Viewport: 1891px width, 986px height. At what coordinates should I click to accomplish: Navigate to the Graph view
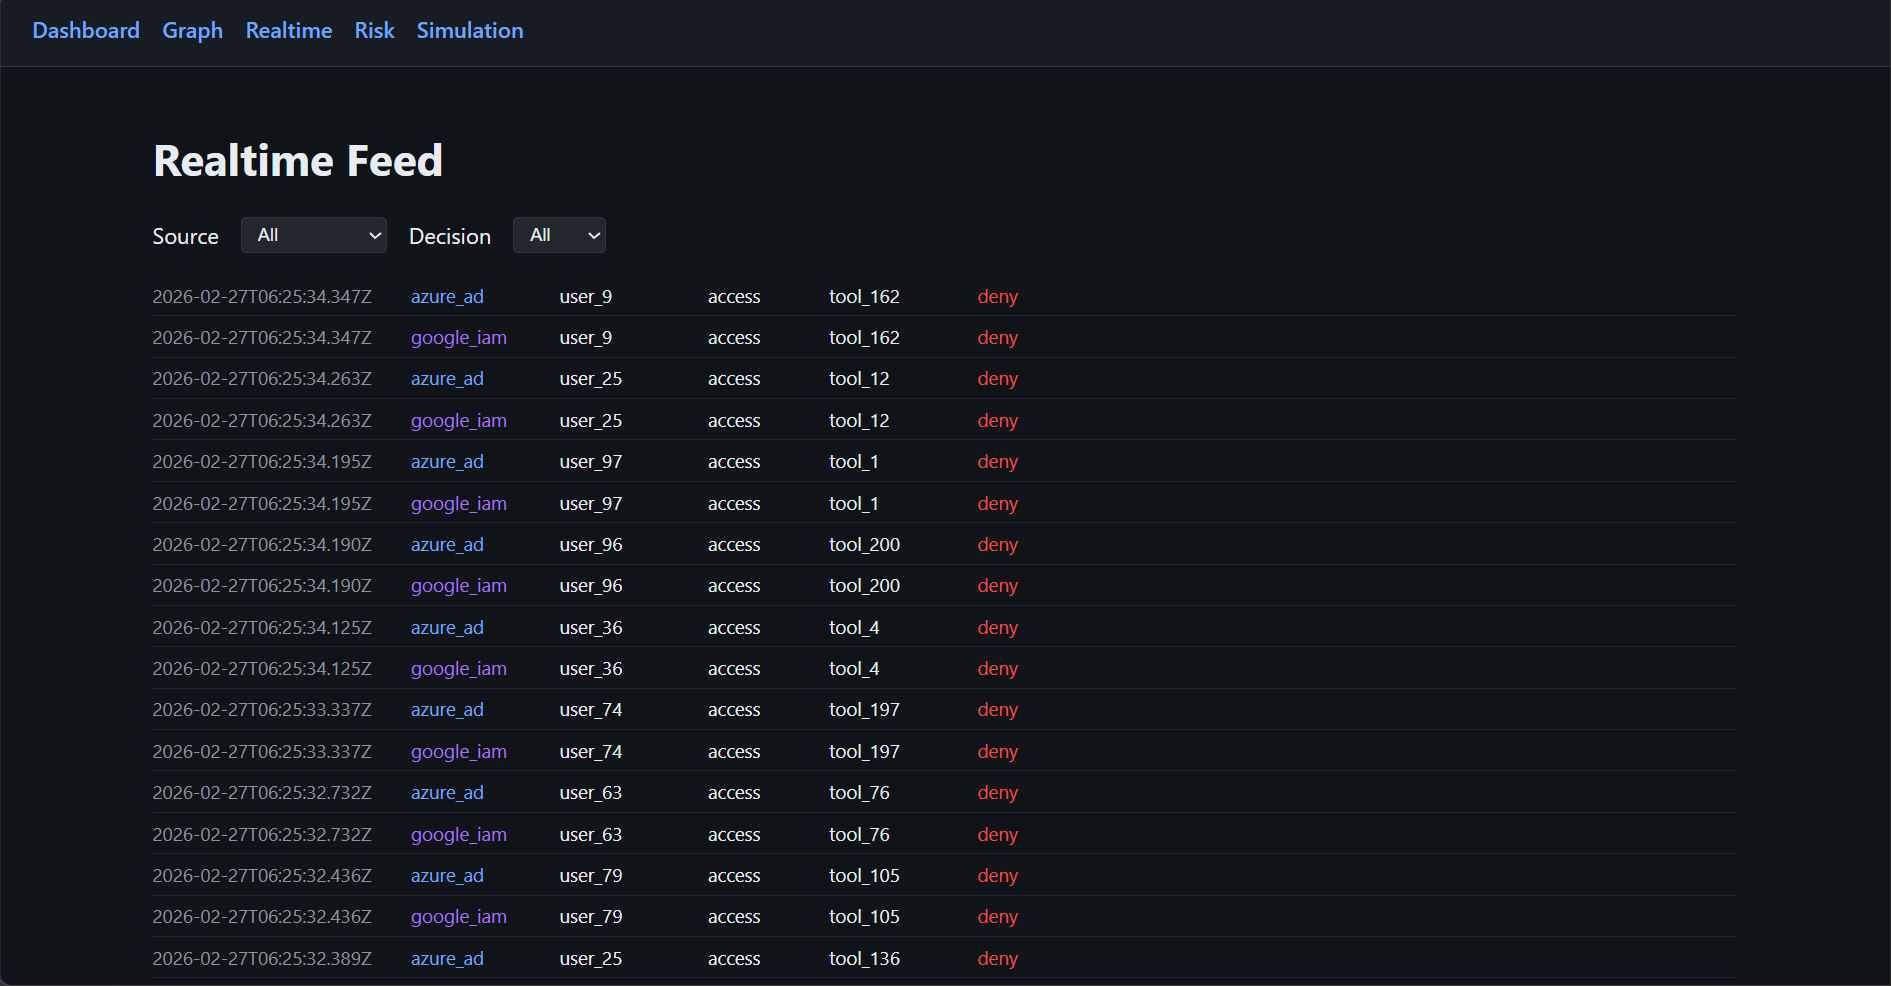192,30
